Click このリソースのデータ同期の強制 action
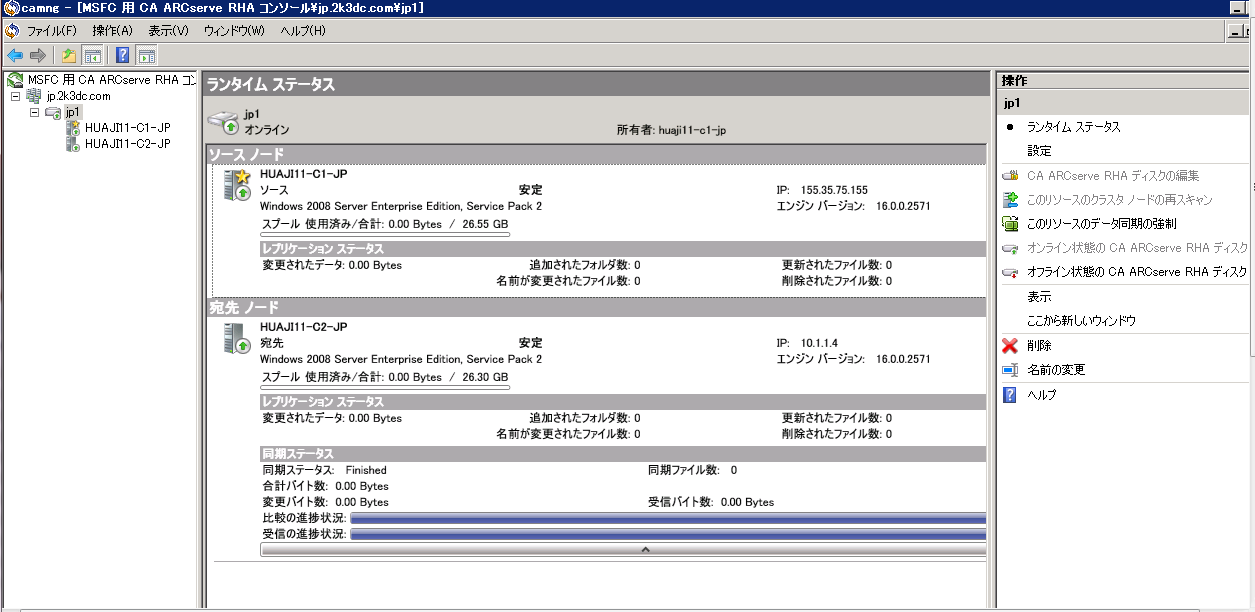The width and height of the screenshot is (1255, 612). 1101,224
